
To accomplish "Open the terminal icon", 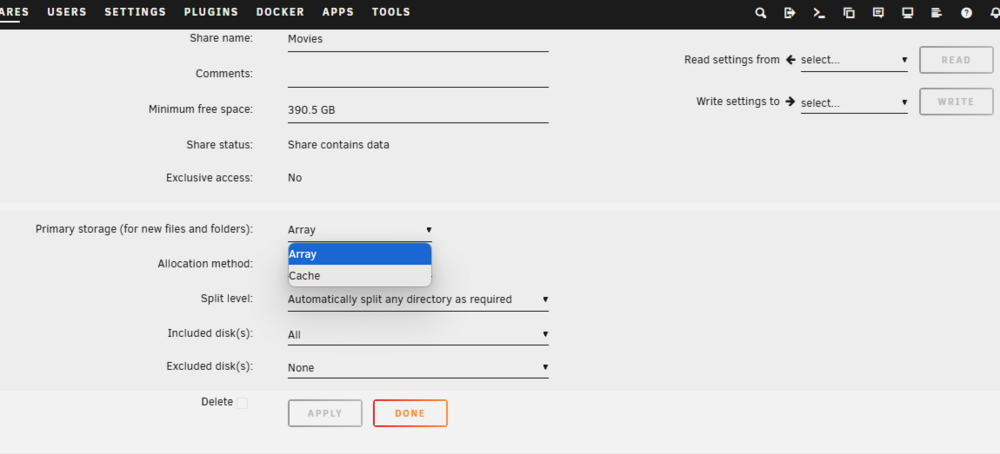I will coord(820,13).
